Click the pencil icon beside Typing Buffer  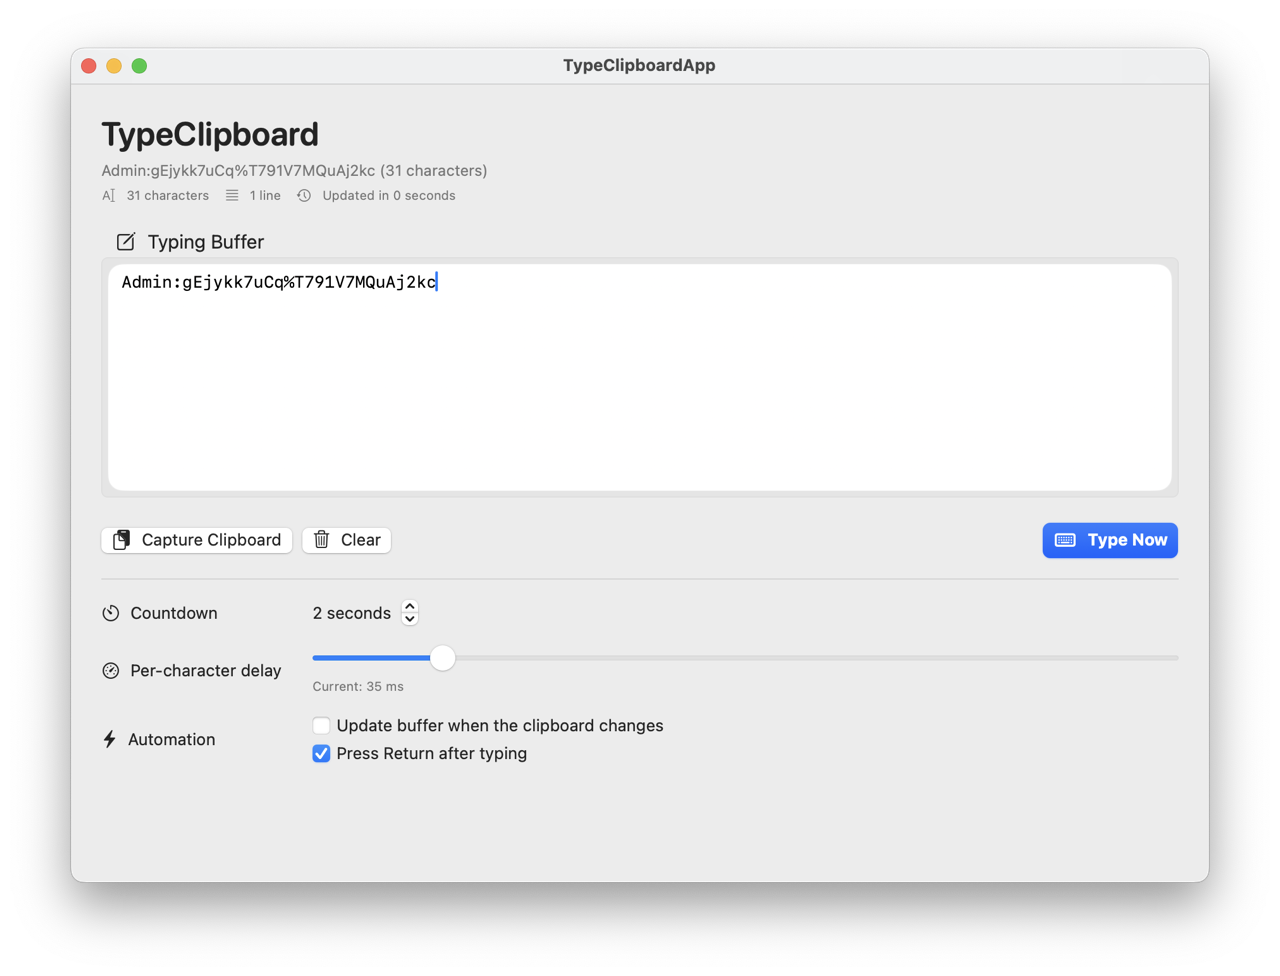click(125, 241)
